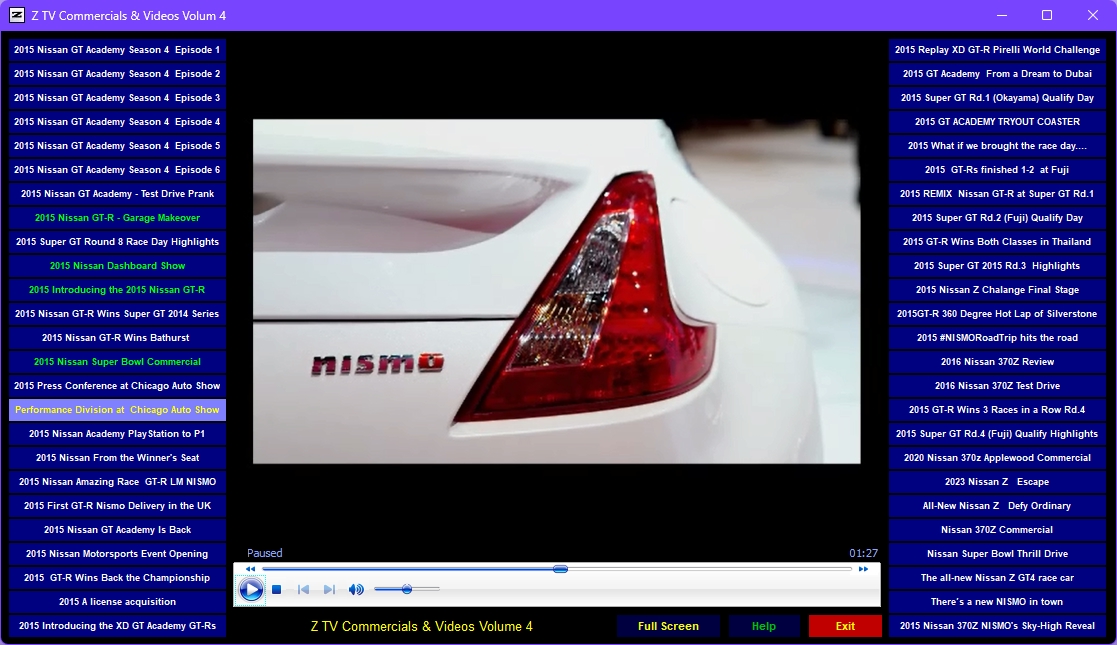Play GT-R 360 Degree Hot Lap of Silverstone

click(x=997, y=314)
